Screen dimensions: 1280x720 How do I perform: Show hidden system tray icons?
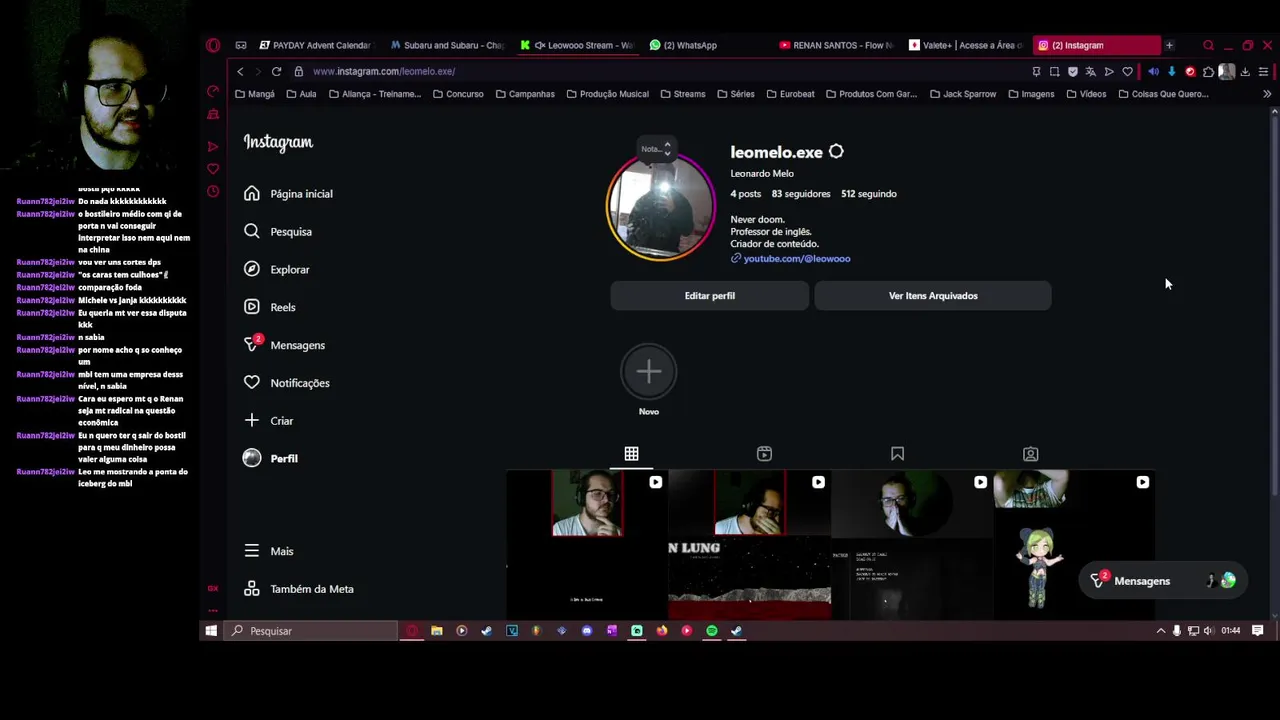(1161, 631)
